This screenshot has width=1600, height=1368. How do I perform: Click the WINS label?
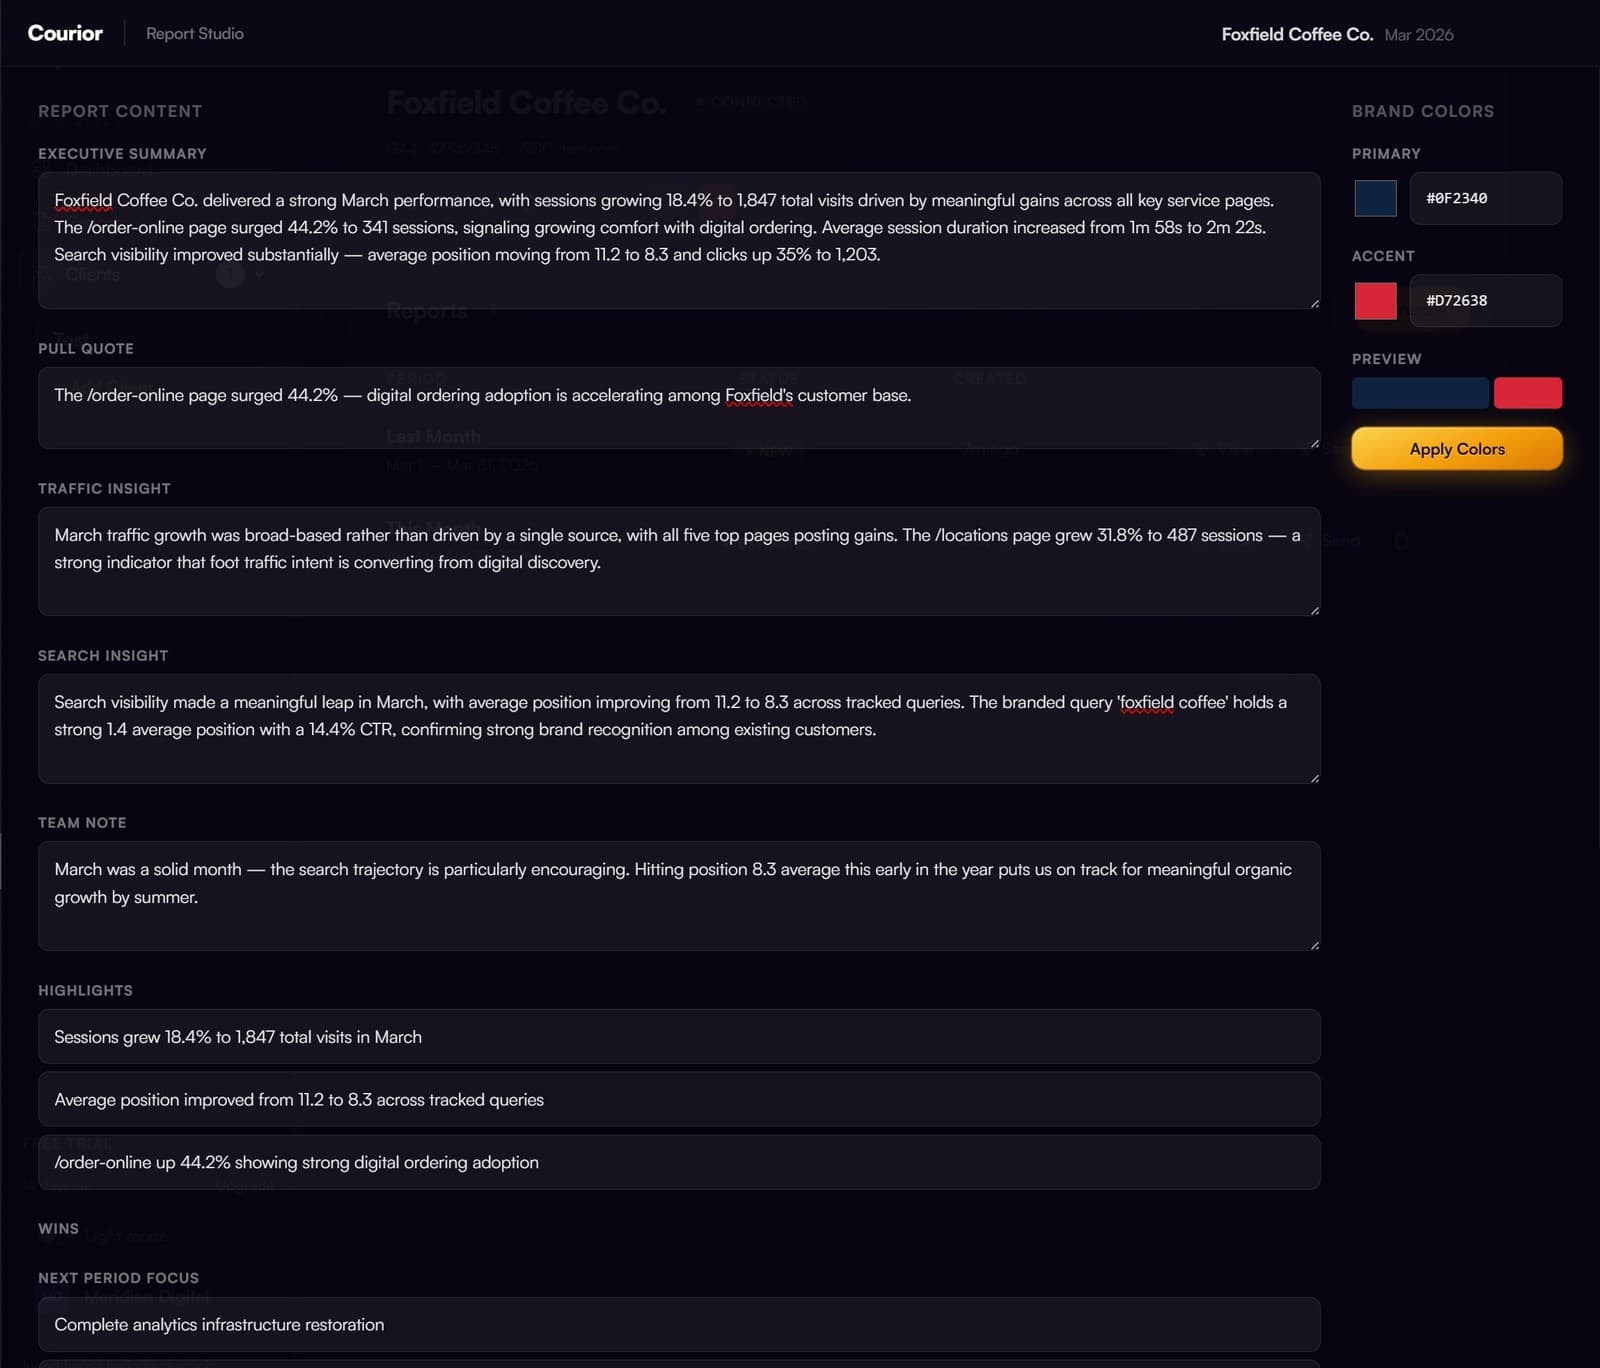pos(58,1229)
